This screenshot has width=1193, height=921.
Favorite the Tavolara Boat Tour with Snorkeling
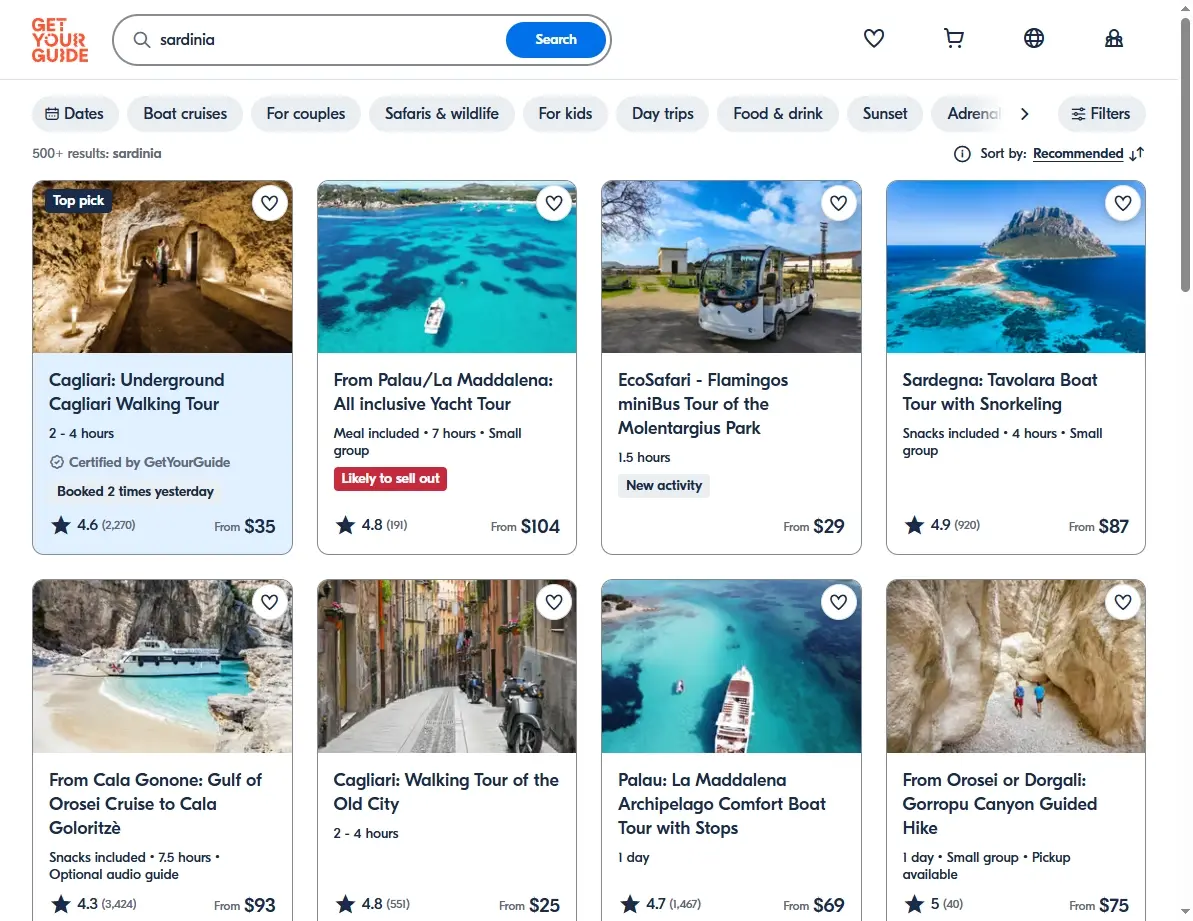[1123, 203]
